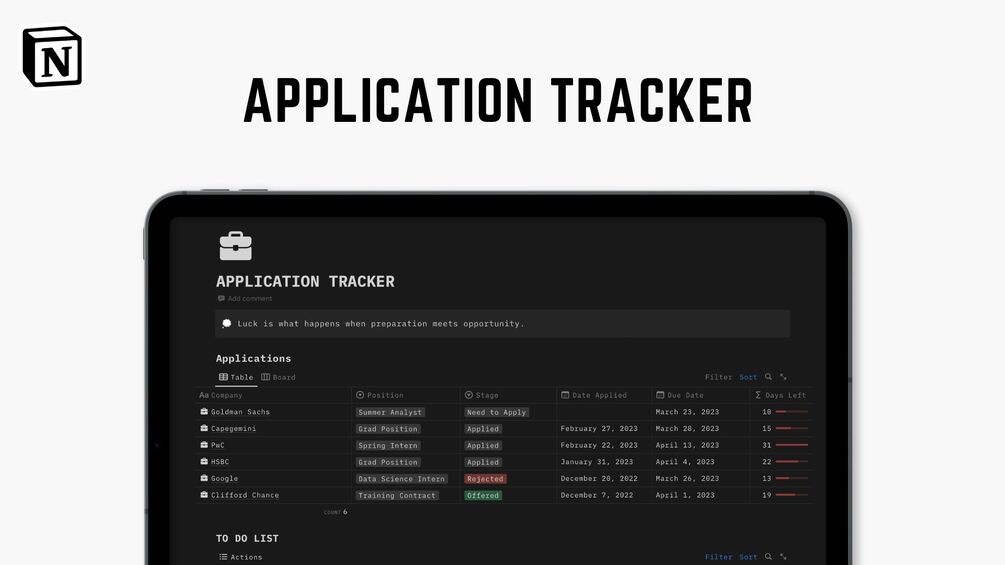Click the TO DO LIST heading
Viewport: 1005px width, 565px height.
point(247,538)
